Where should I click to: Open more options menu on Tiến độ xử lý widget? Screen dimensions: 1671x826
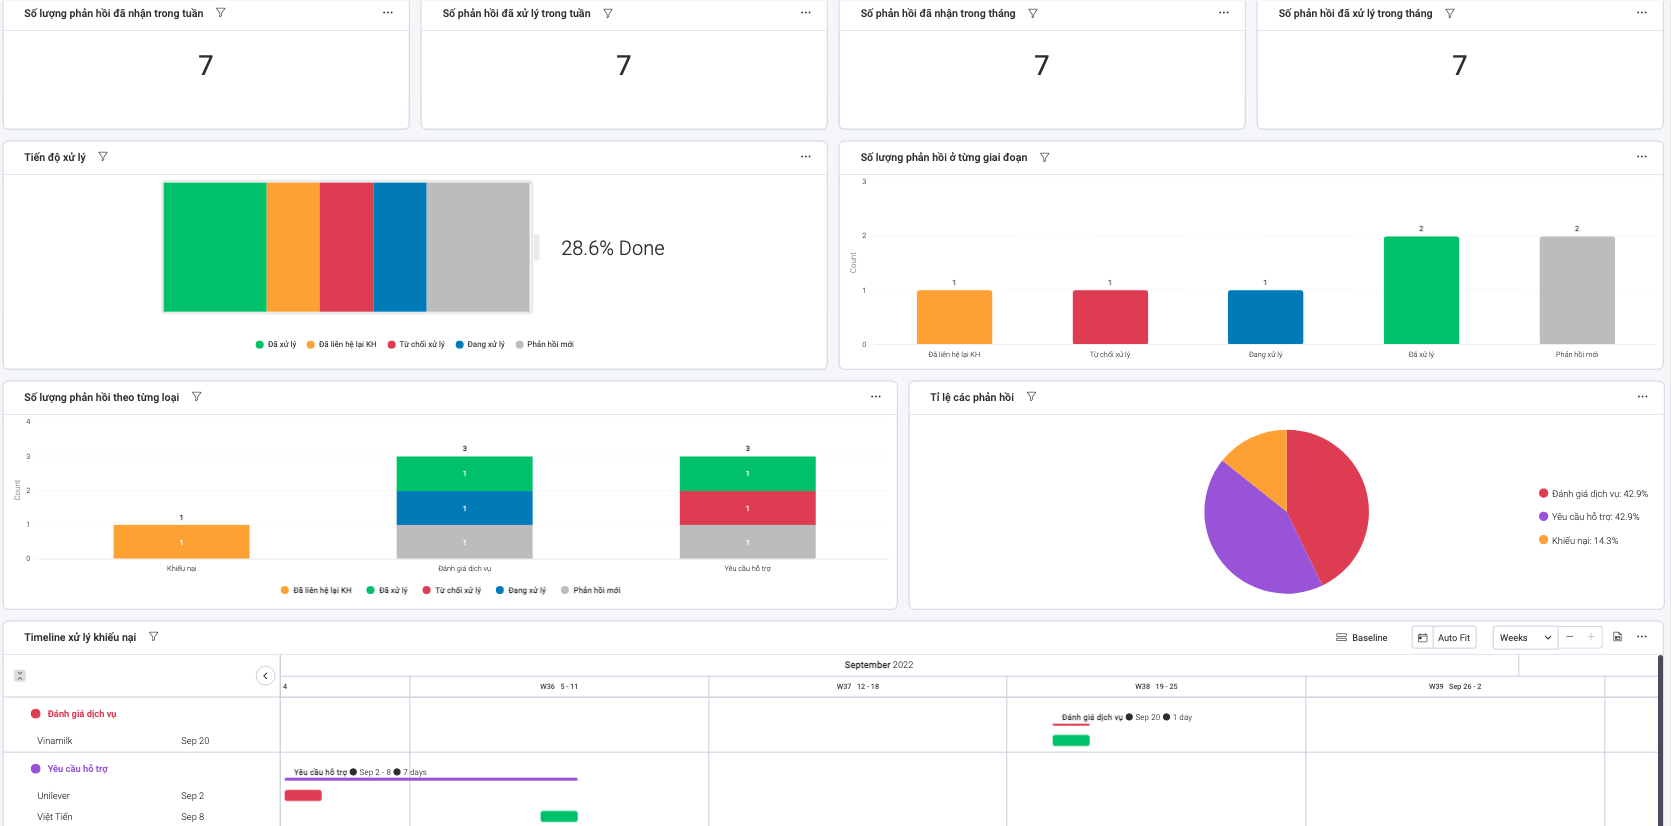[x=805, y=157]
